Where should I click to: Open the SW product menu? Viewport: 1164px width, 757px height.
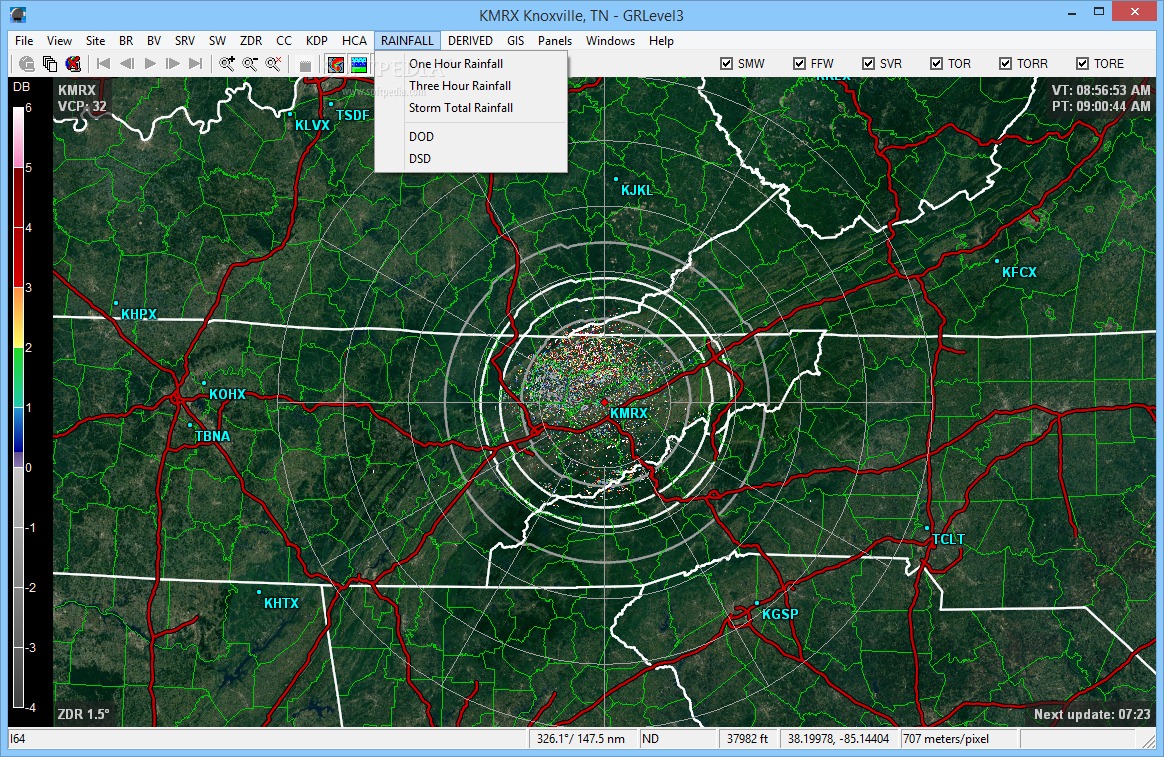(x=218, y=41)
